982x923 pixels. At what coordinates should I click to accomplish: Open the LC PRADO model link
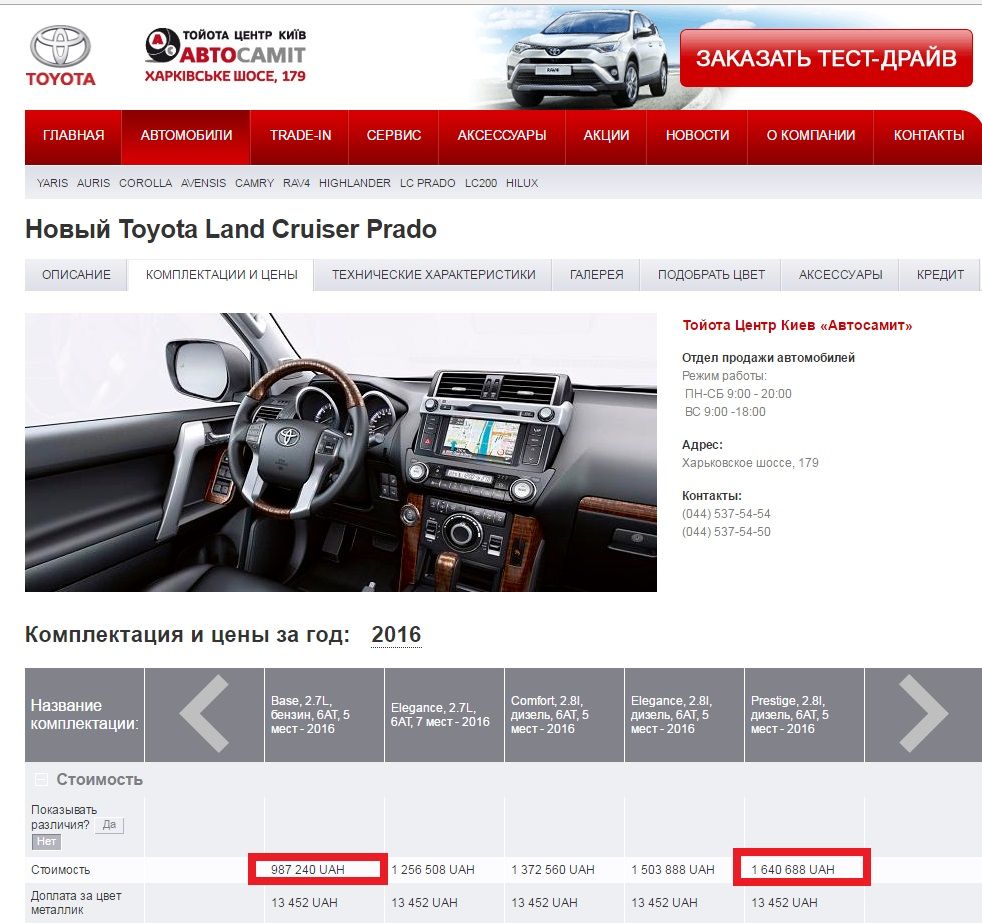[x=427, y=184]
